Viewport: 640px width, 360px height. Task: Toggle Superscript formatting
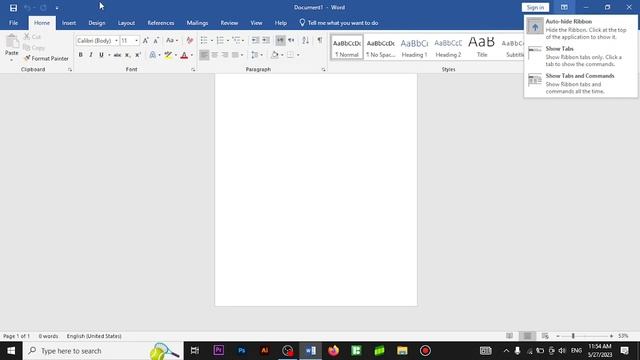click(138, 55)
